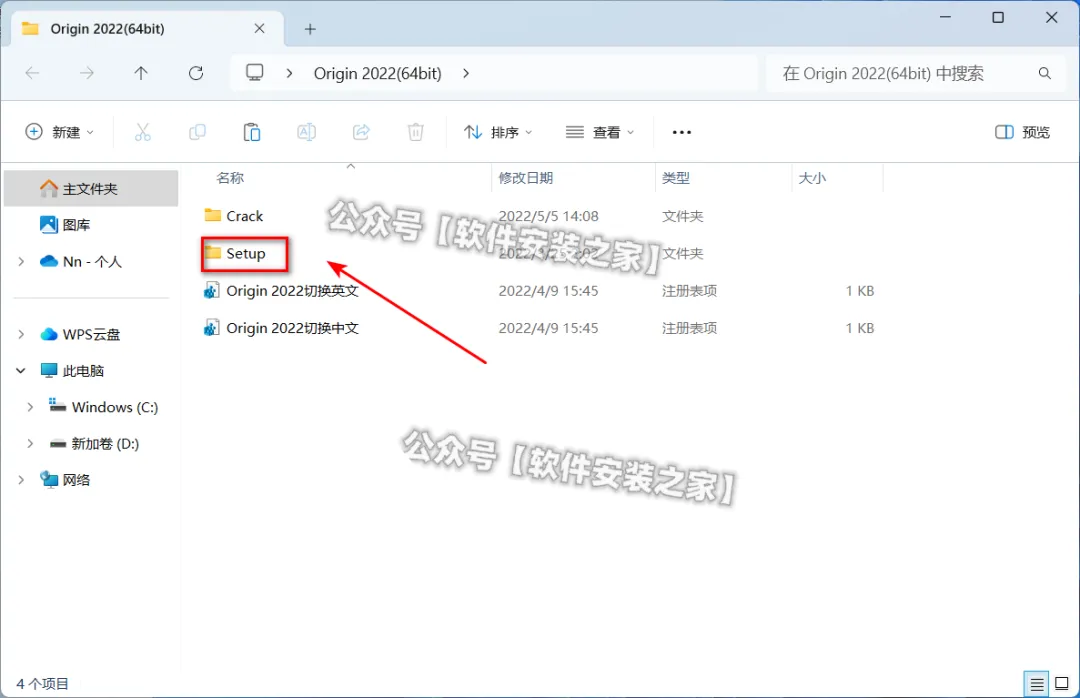
Task: Select the Origin 2022切换英文 registry file
Action: coord(281,291)
